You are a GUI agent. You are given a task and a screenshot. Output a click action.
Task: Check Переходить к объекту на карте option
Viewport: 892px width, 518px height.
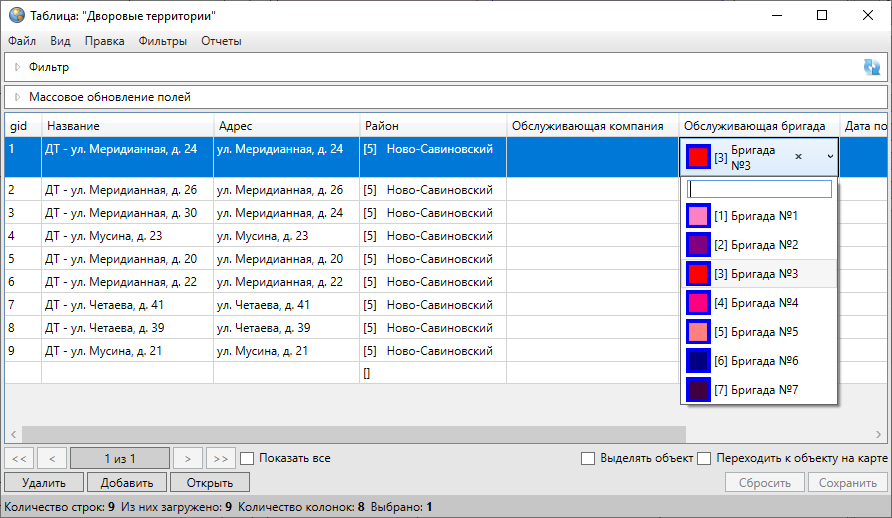click(704, 458)
